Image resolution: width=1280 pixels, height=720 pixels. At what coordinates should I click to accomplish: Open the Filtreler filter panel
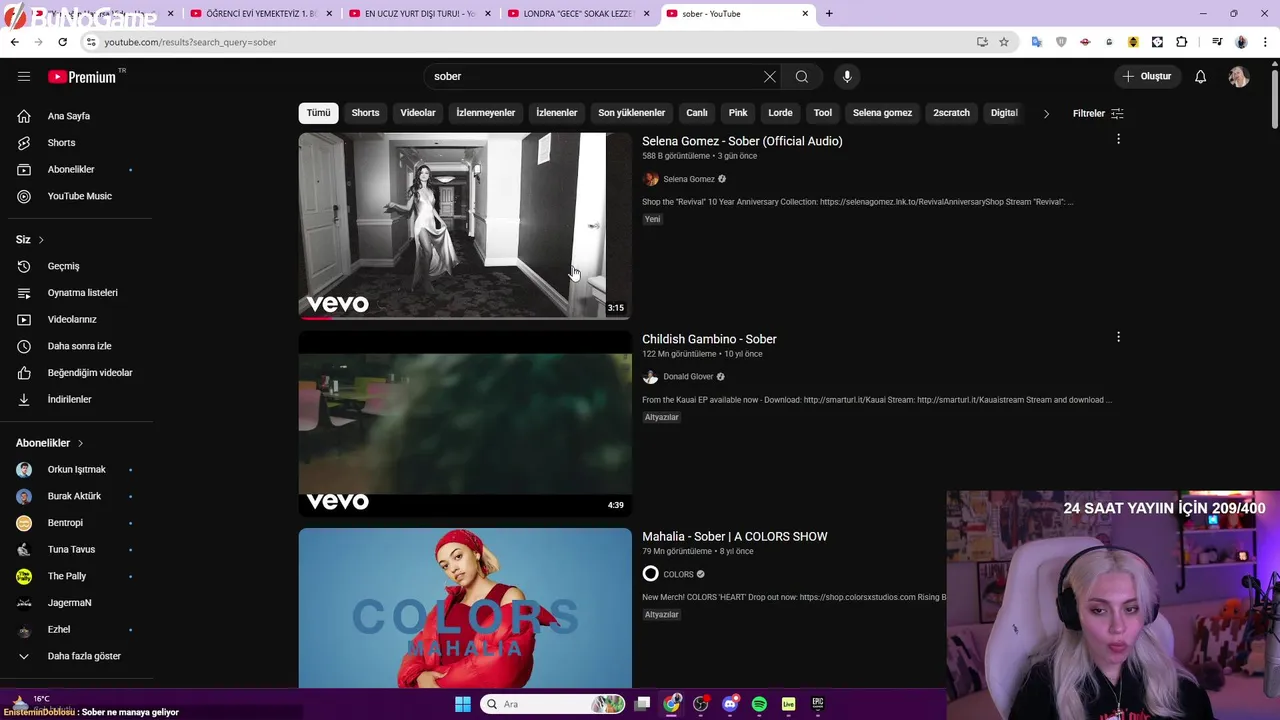coord(1098,113)
